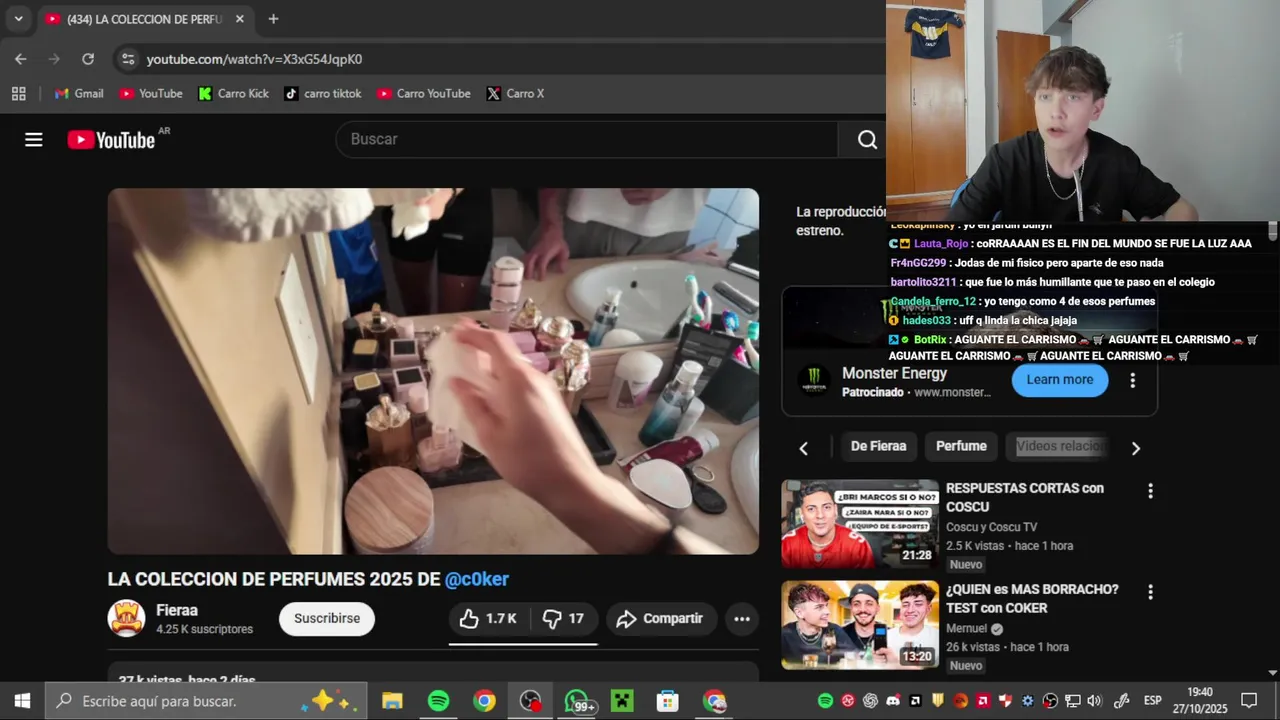Open RESPUESTAS CORTAS con COSCU thumbnail
1280x720 pixels.
click(x=860, y=524)
